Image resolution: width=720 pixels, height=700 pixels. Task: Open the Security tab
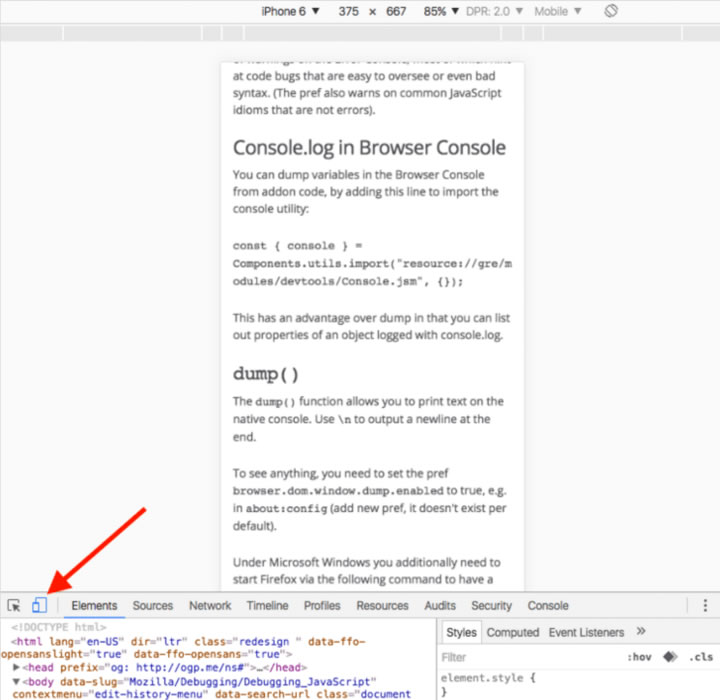tap(491, 605)
